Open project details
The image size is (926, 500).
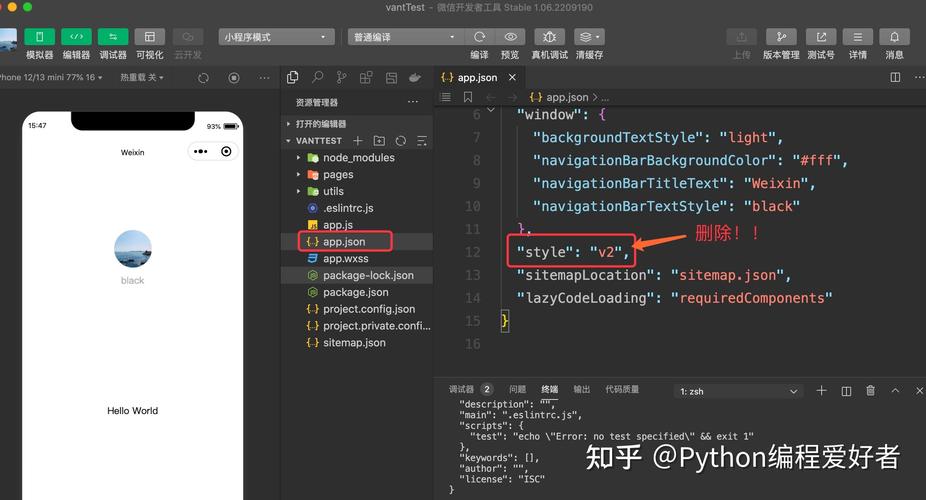point(857,37)
